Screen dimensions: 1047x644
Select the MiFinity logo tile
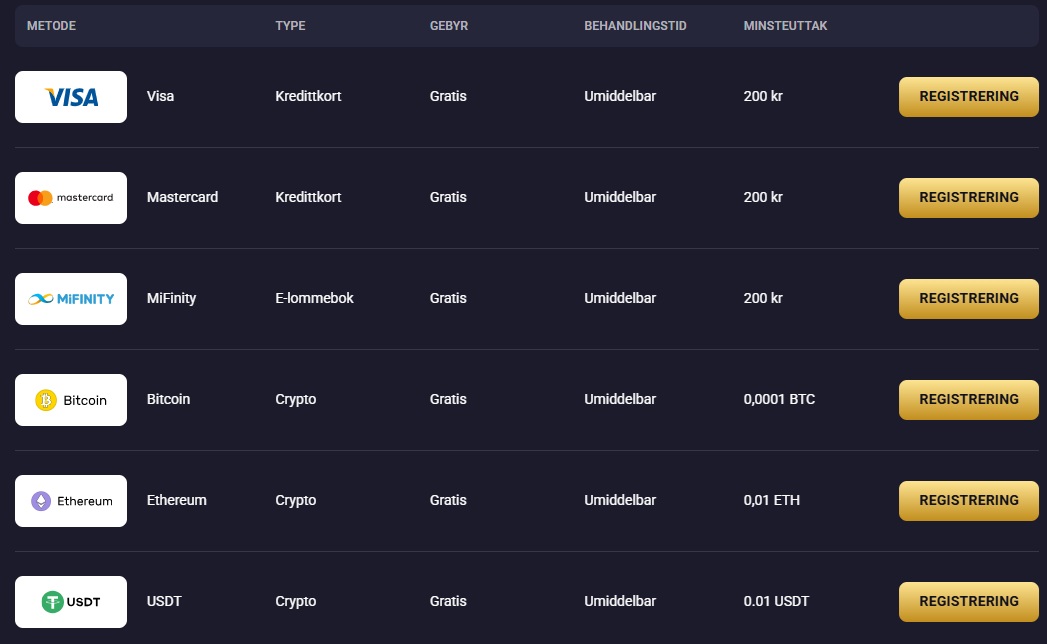pos(71,299)
